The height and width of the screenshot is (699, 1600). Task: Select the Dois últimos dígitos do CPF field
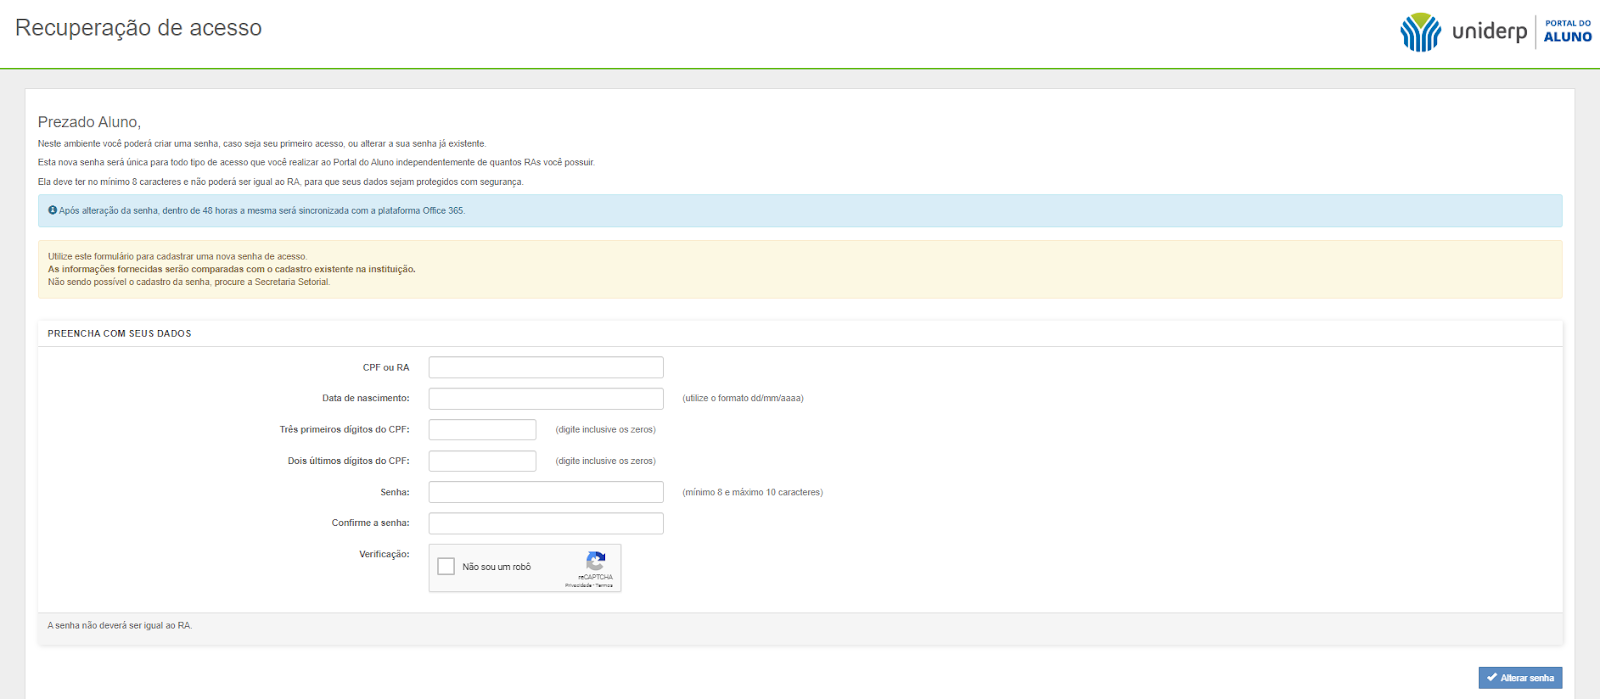482,461
